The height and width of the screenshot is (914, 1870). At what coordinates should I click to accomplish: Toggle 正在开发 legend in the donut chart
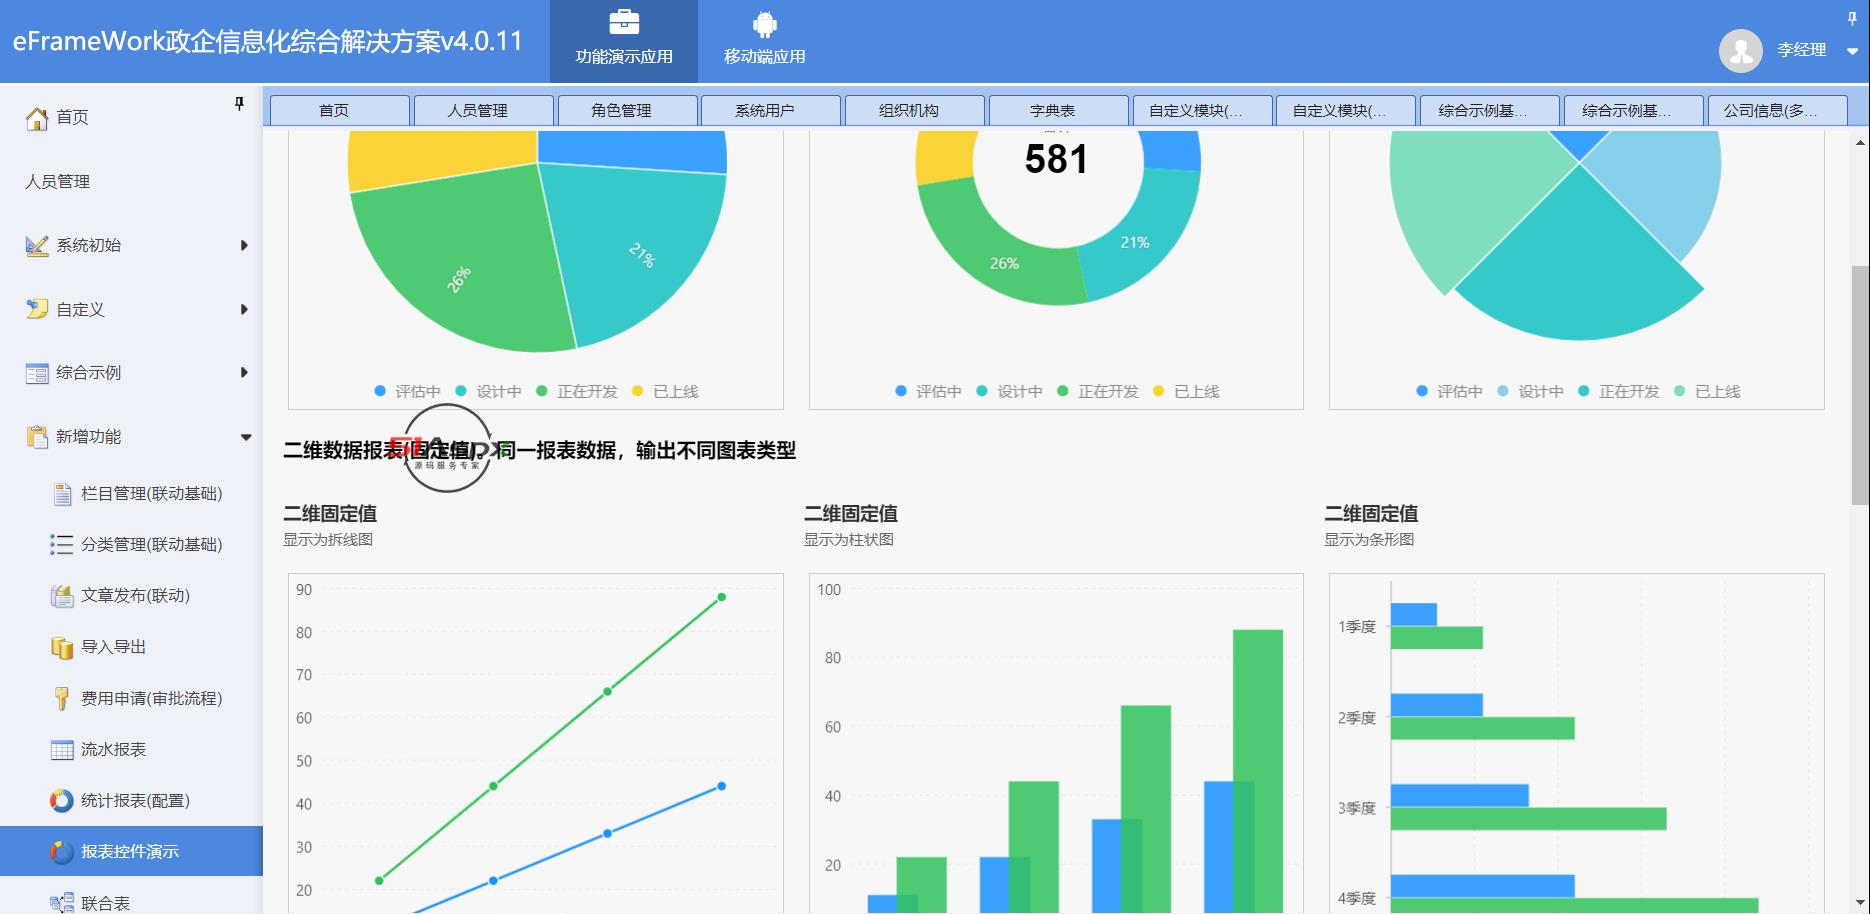click(x=1098, y=391)
